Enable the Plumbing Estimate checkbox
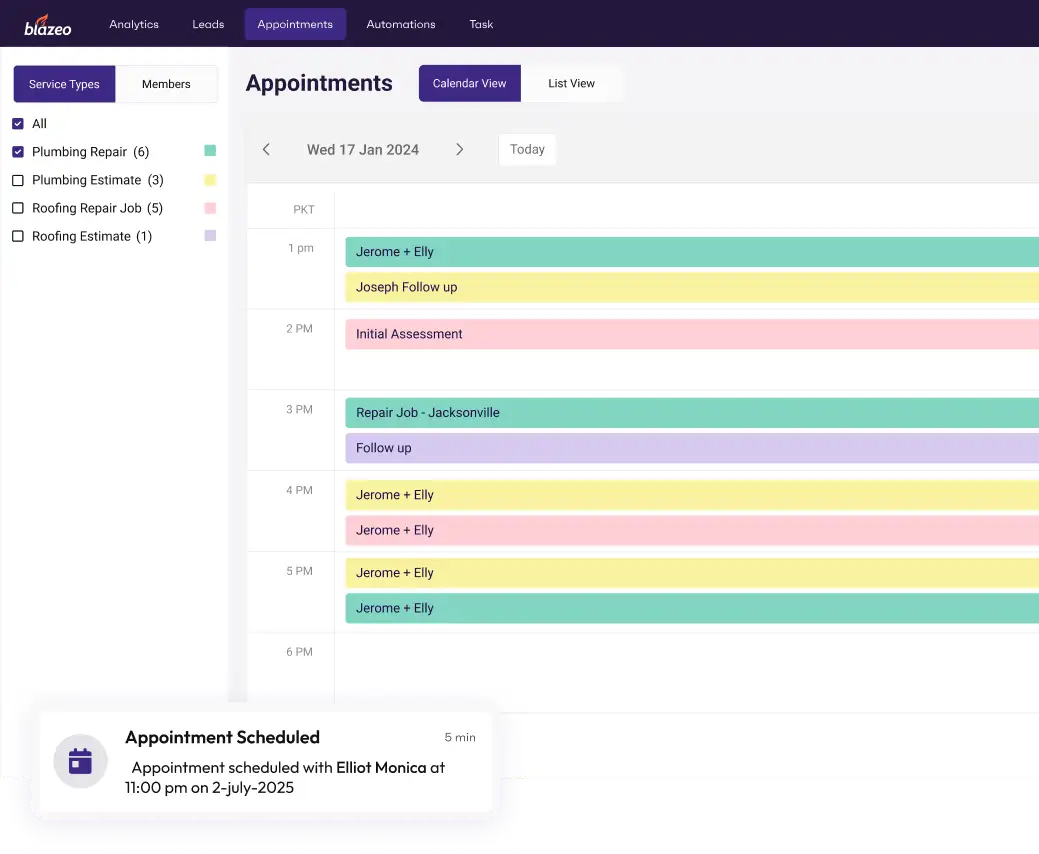 [x=18, y=180]
